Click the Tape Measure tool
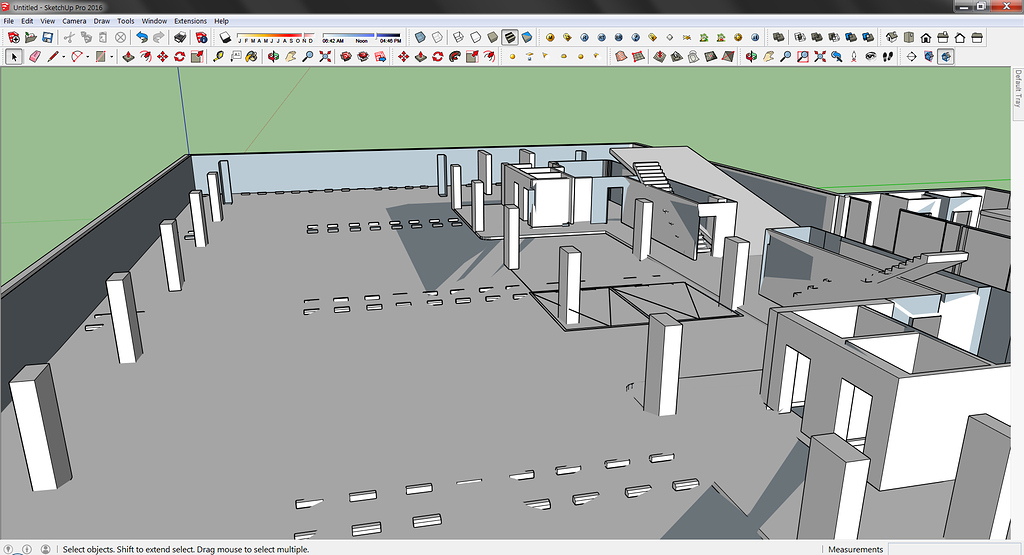This screenshot has width=1024, height=555. [218, 57]
